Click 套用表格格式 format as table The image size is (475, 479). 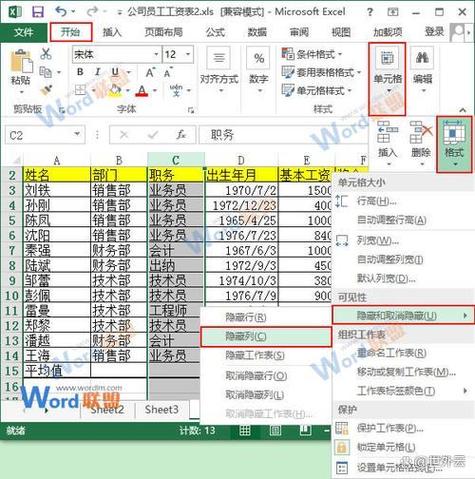pyautogui.click(x=321, y=72)
